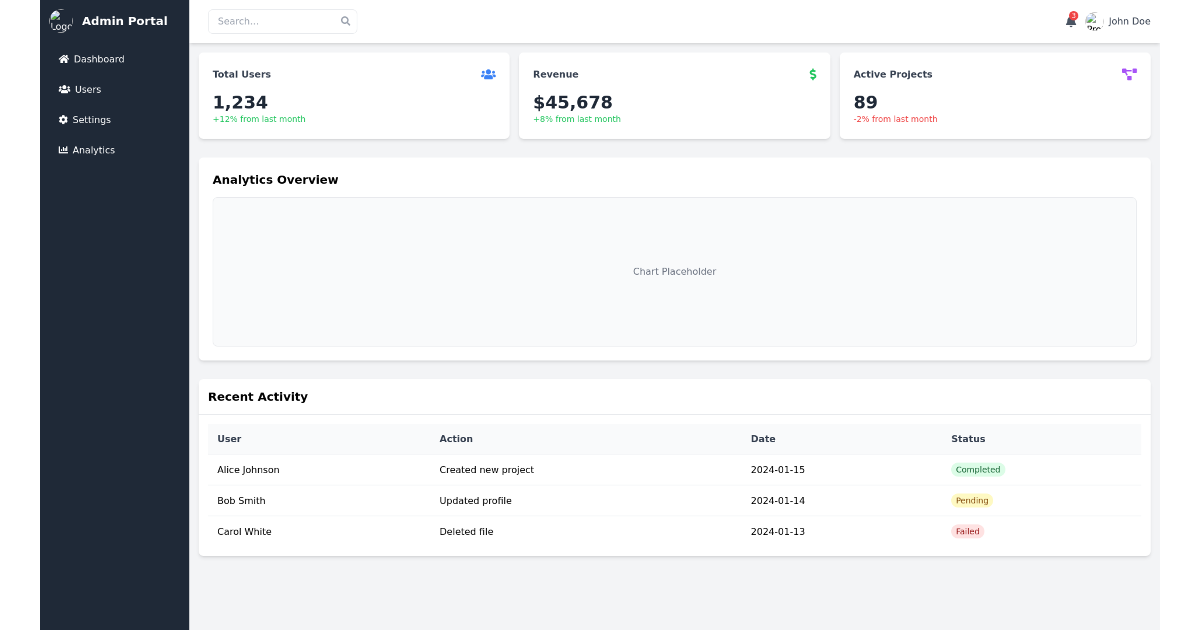
Task: Click the Recent Activity heading
Action: (258, 396)
